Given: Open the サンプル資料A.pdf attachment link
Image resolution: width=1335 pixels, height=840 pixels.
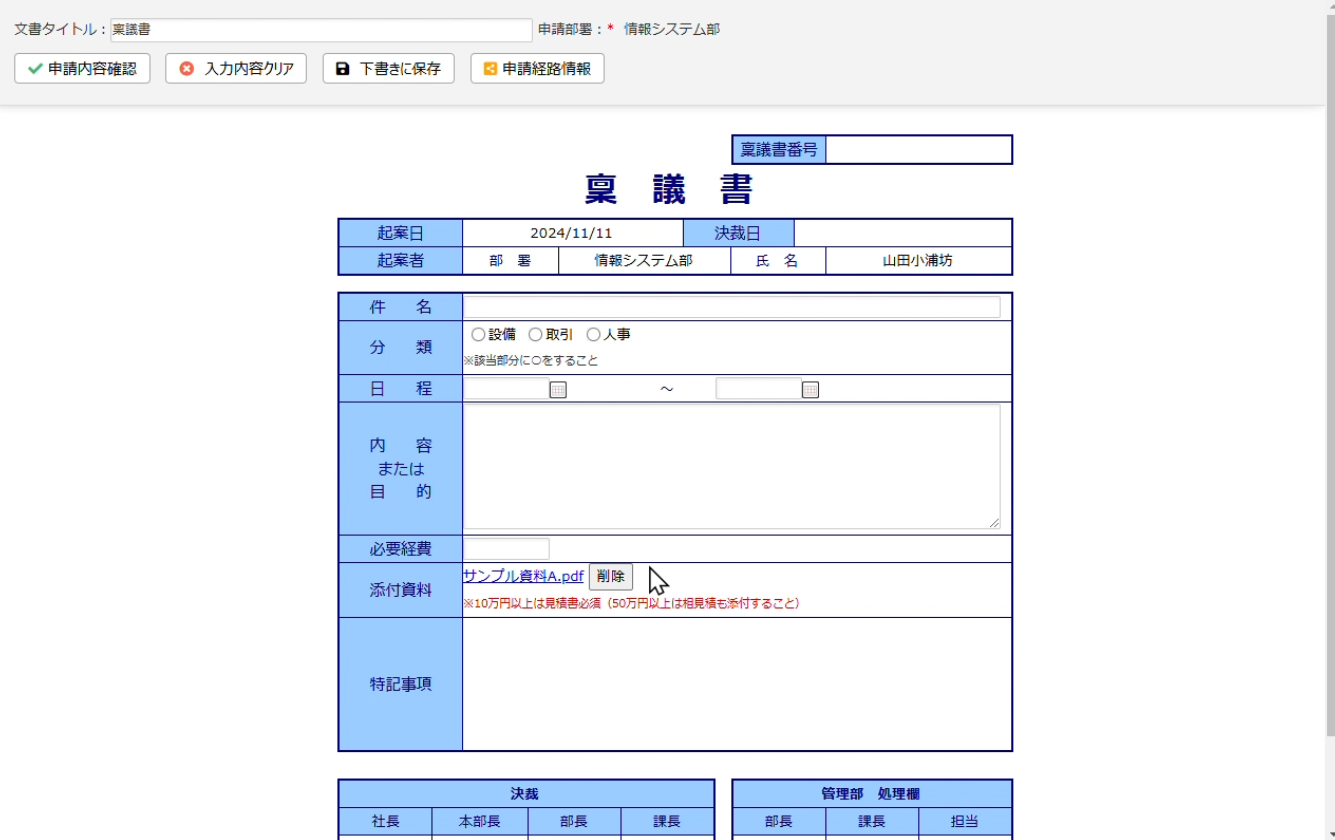Looking at the screenshot, I should [523, 576].
